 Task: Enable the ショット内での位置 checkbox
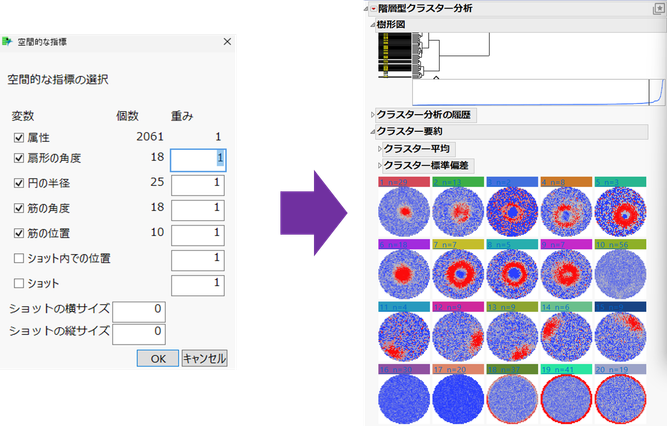19,258
